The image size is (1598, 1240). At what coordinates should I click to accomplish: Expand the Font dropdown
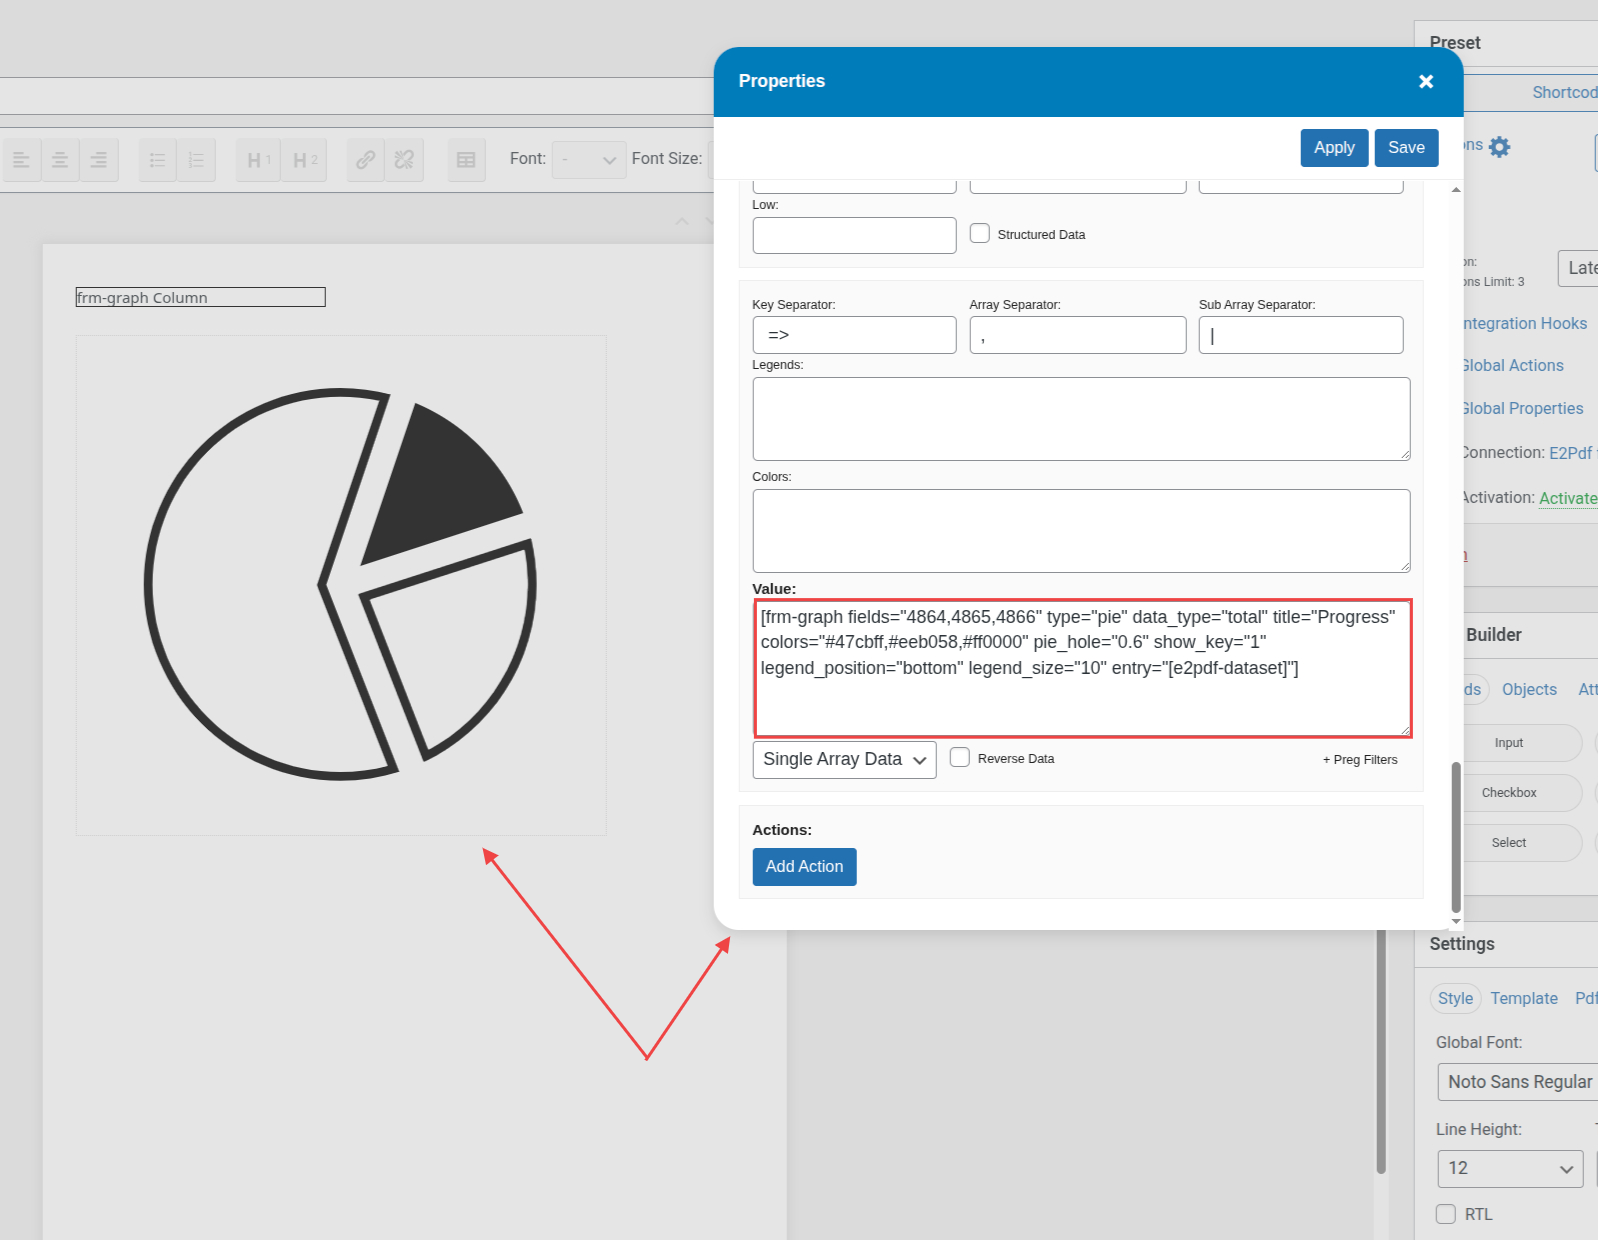pyautogui.click(x=589, y=160)
